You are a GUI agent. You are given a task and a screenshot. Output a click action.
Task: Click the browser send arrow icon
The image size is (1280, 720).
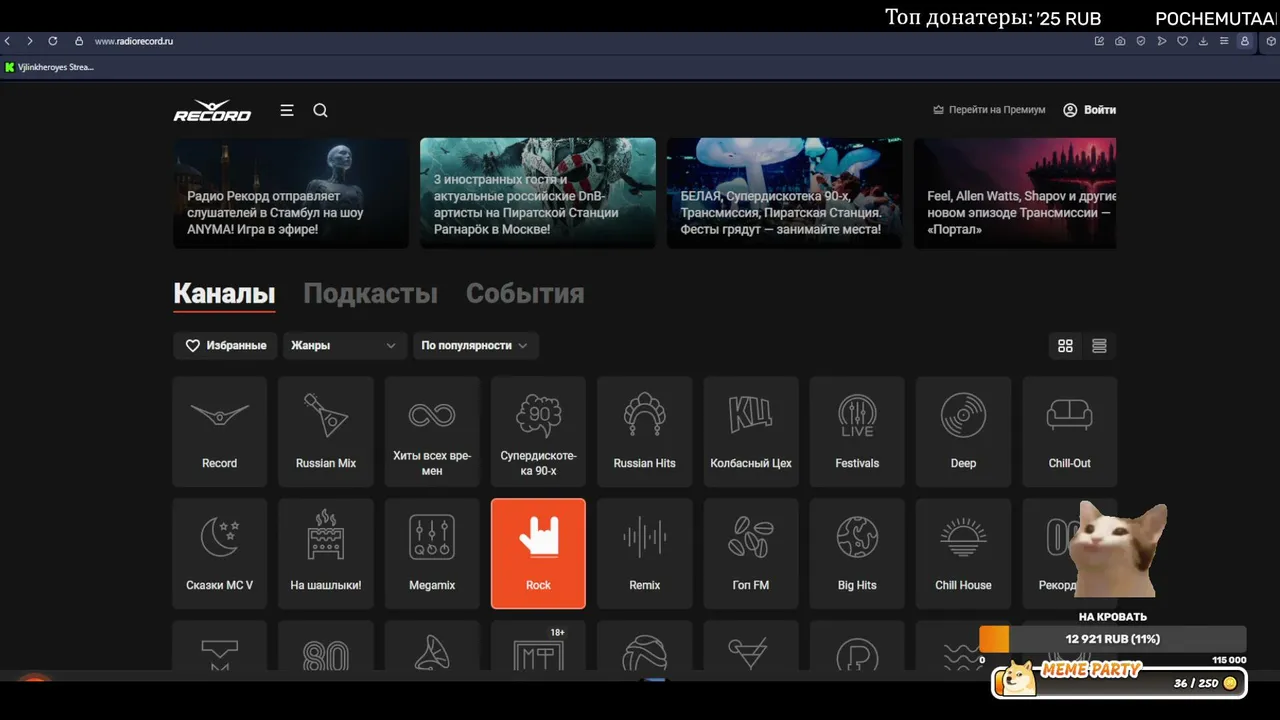pyautogui.click(x=1161, y=41)
